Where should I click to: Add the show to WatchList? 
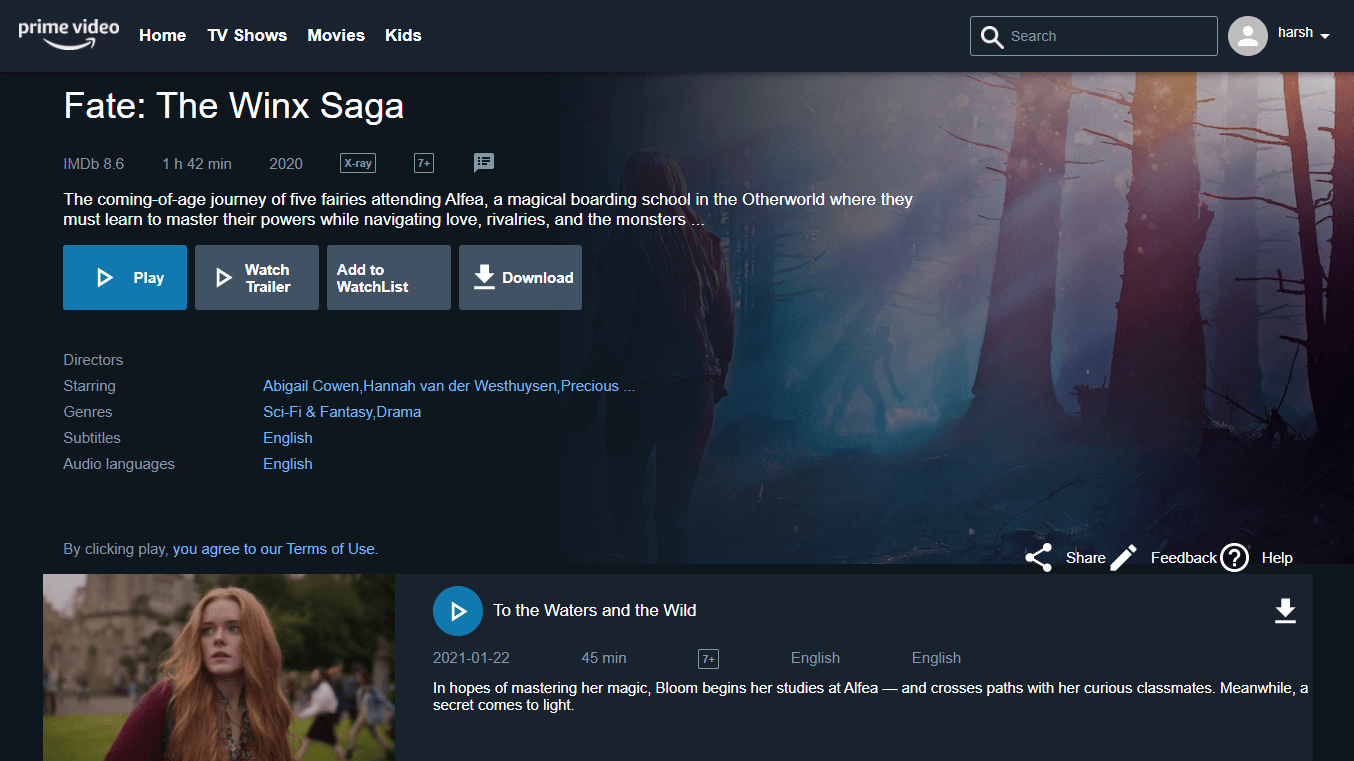388,278
